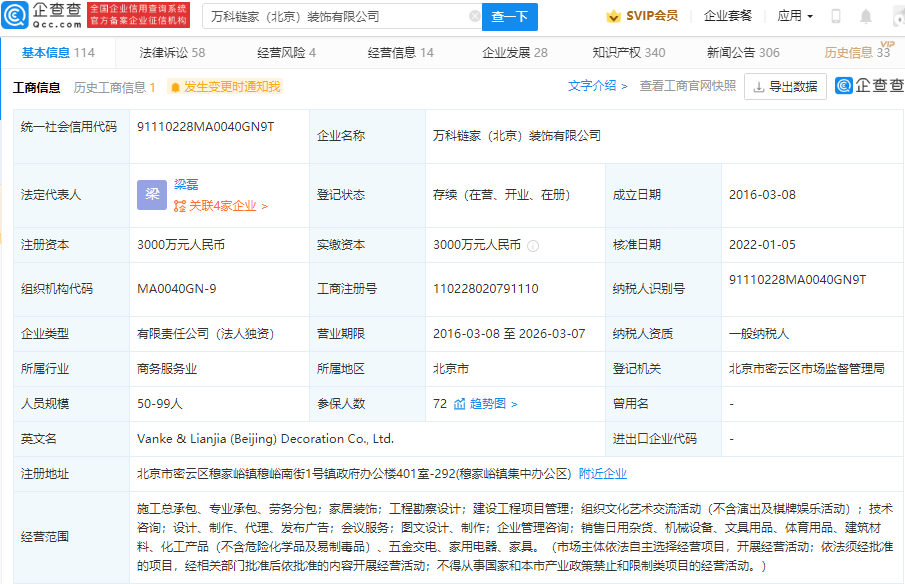Click the Qcc.com logo in header
905x584 pixels.
point(42,16)
